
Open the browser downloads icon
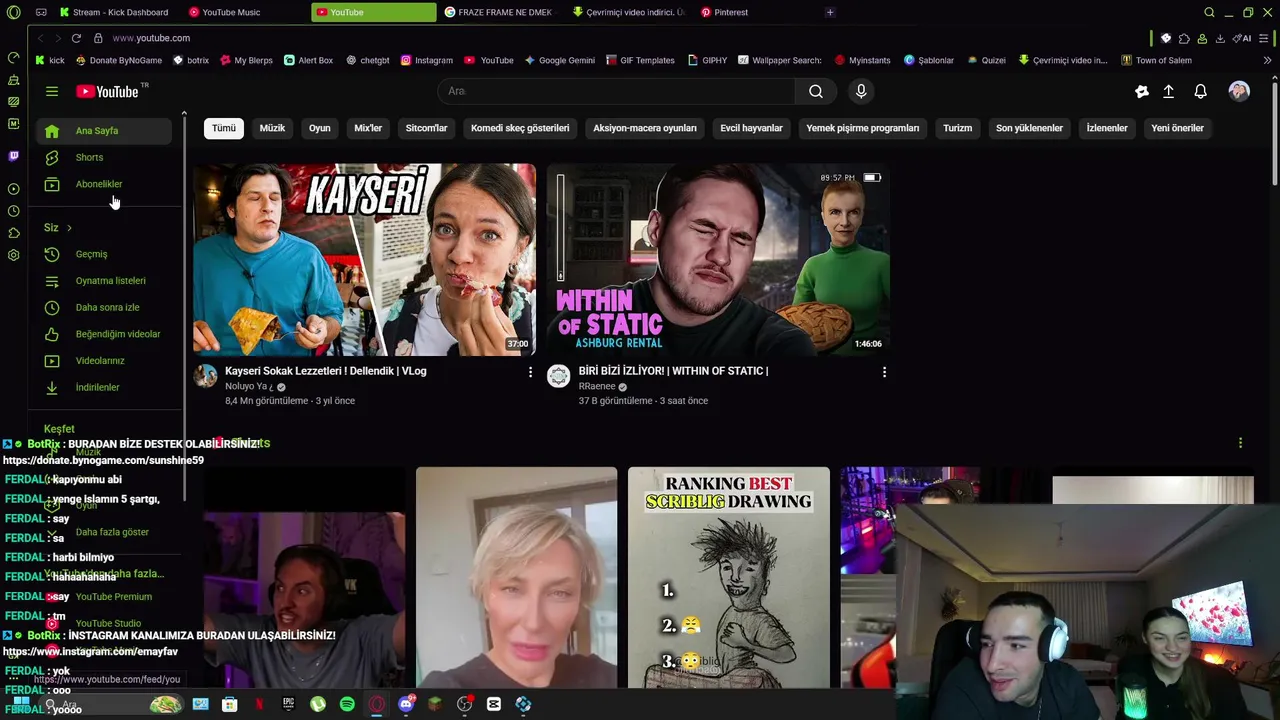tap(1220, 38)
